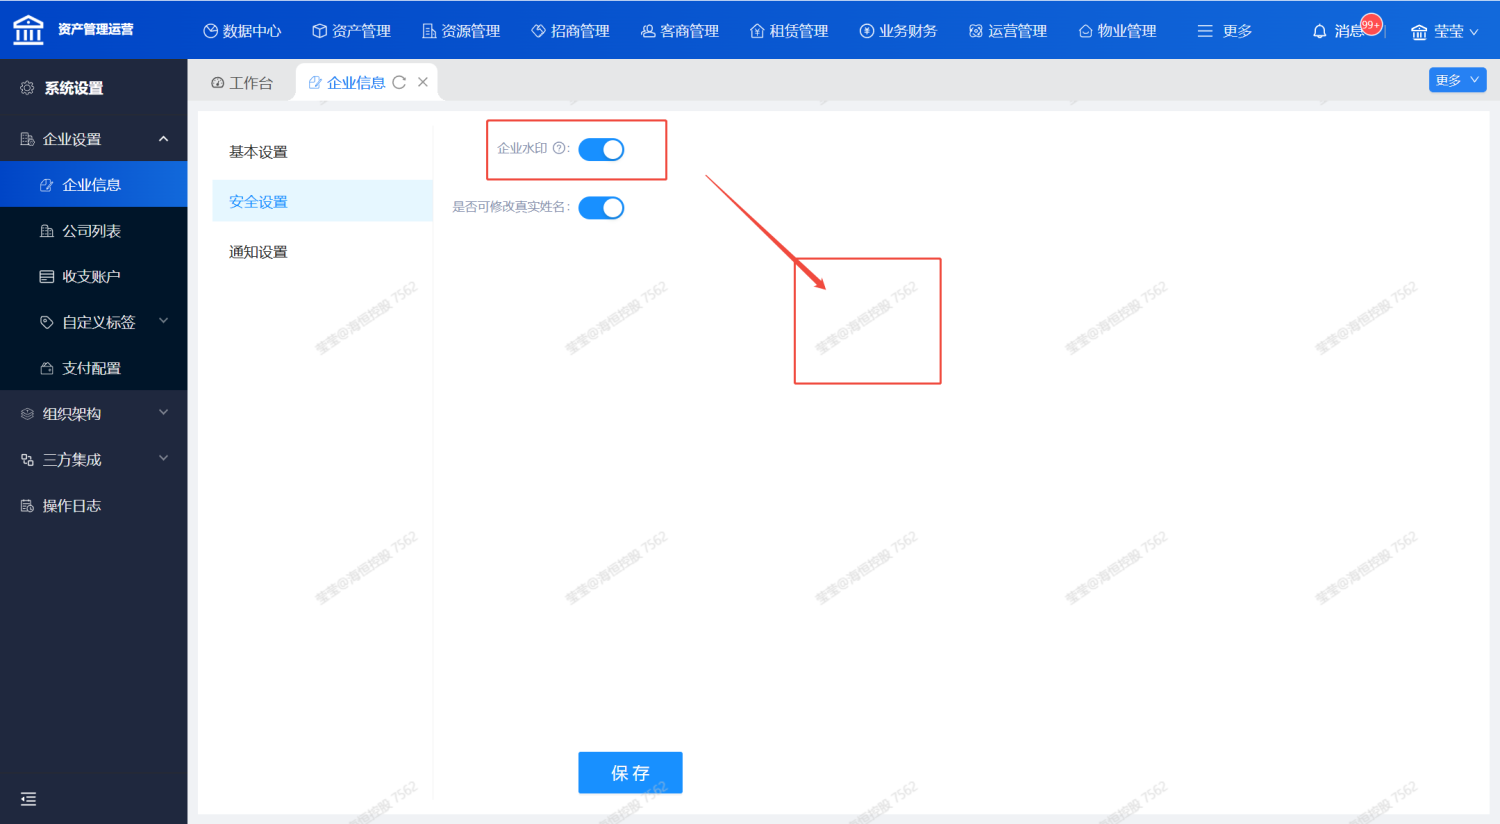Click the help icon beside 企业水印
1500x824 pixels.
tap(559, 149)
